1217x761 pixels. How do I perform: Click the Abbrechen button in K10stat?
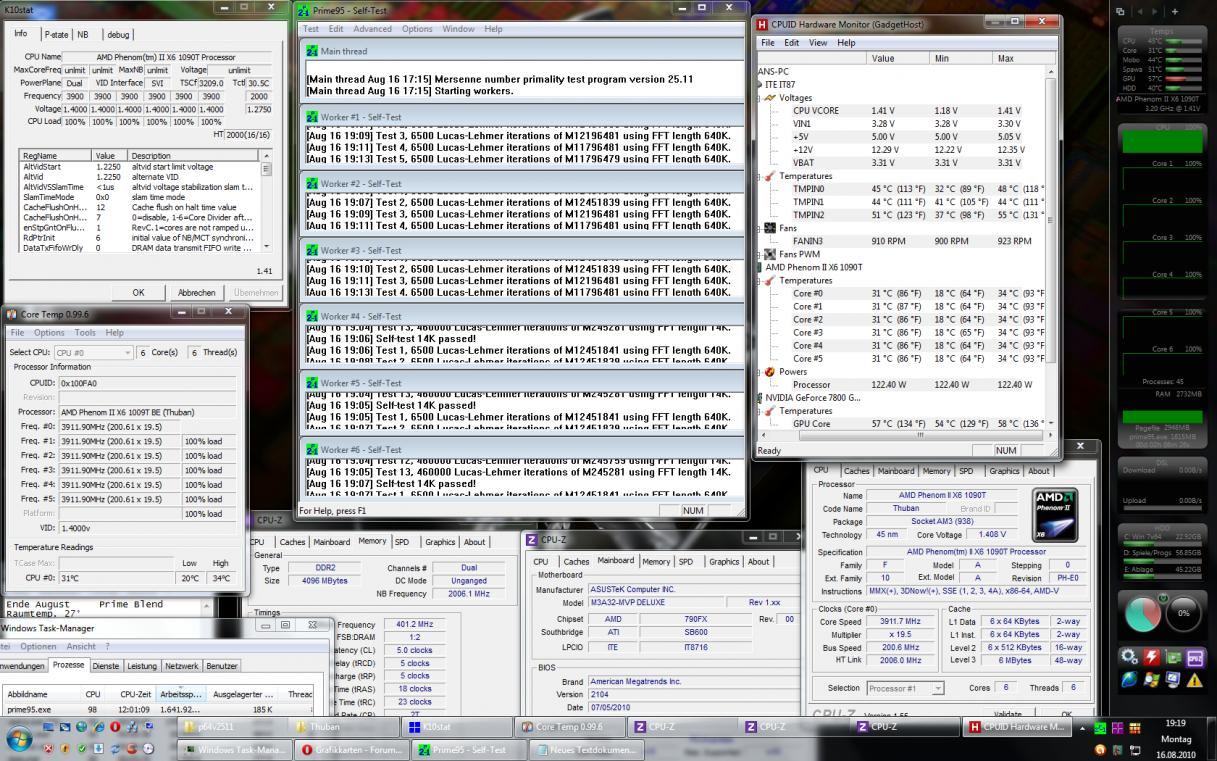click(x=197, y=293)
